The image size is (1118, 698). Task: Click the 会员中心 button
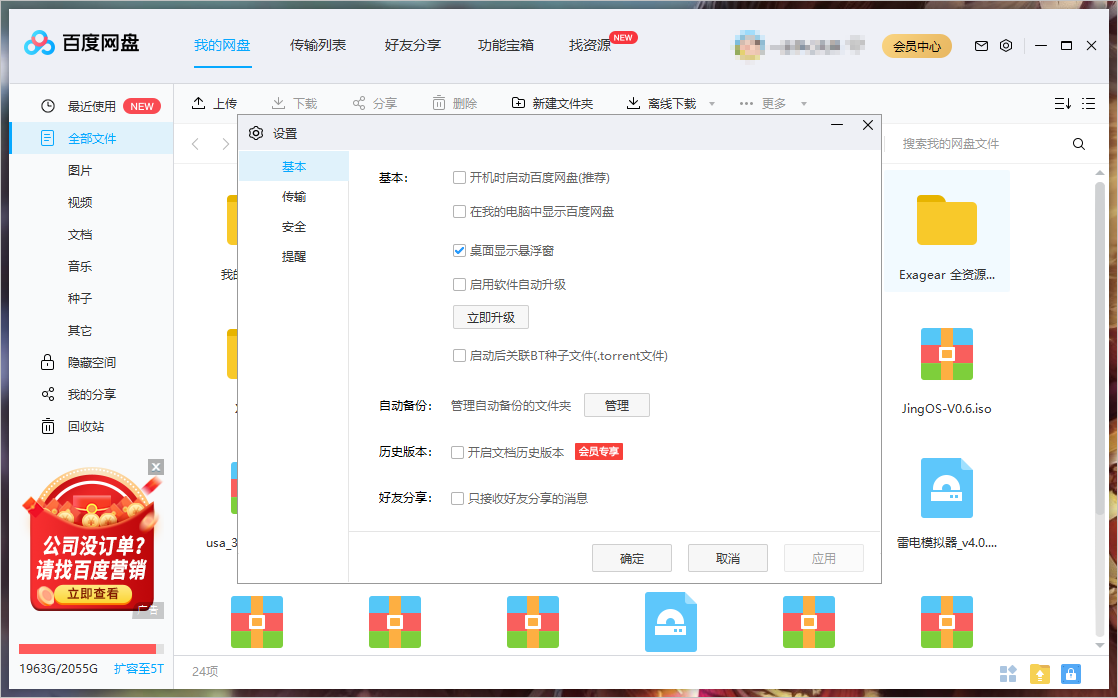point(917,46)
